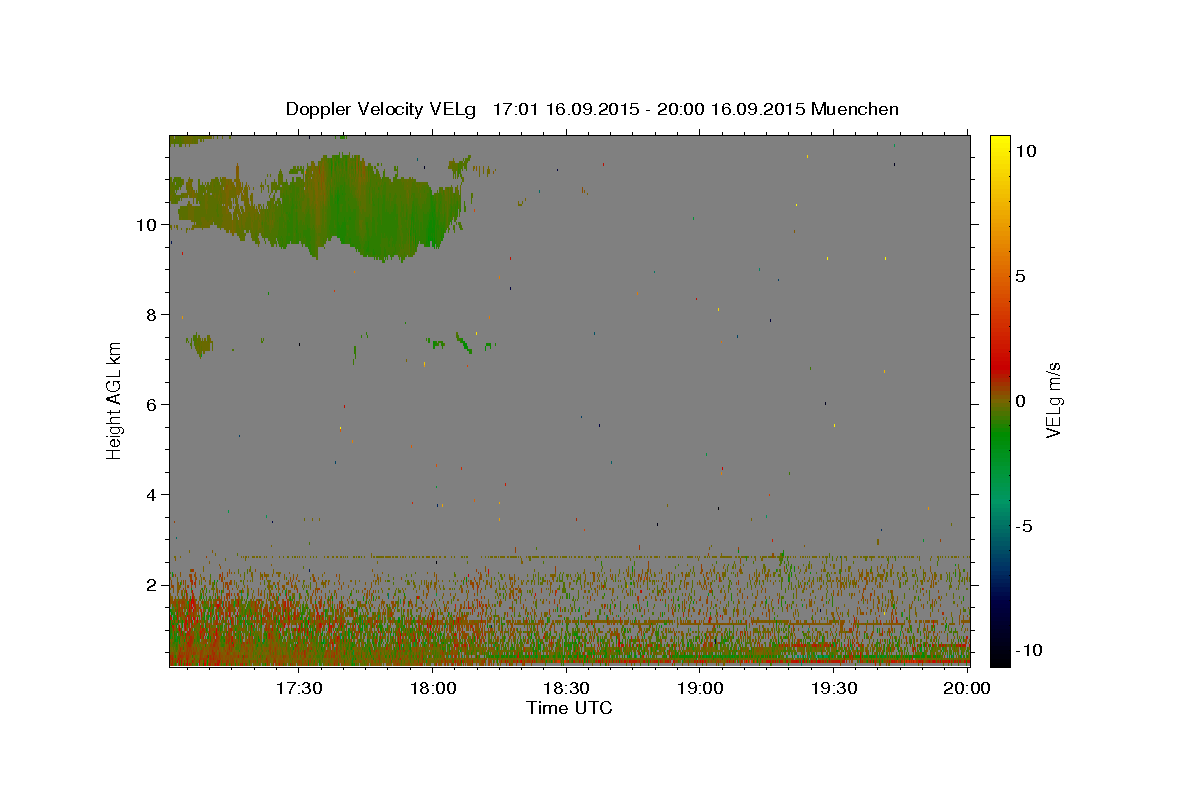Click the colorbar tick label -10
The width and height of the screenshot is (1200, 800).
1027,650
